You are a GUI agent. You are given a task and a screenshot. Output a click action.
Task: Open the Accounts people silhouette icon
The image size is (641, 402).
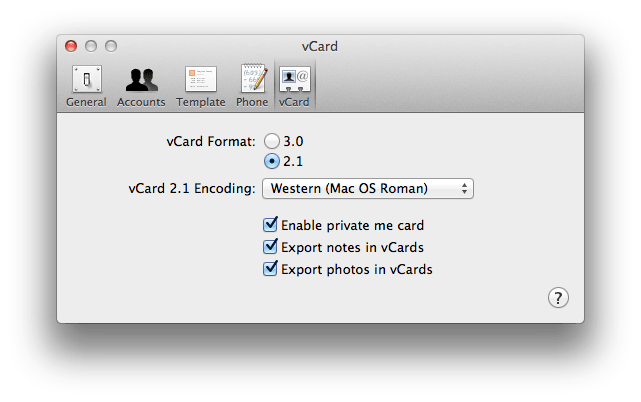[141, 79]
